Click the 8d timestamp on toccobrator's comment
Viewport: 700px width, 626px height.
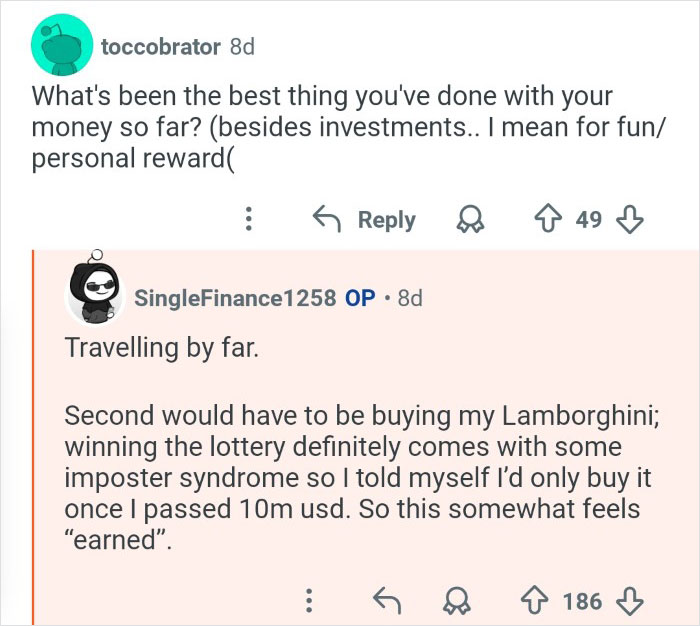[x=242, y=47]
